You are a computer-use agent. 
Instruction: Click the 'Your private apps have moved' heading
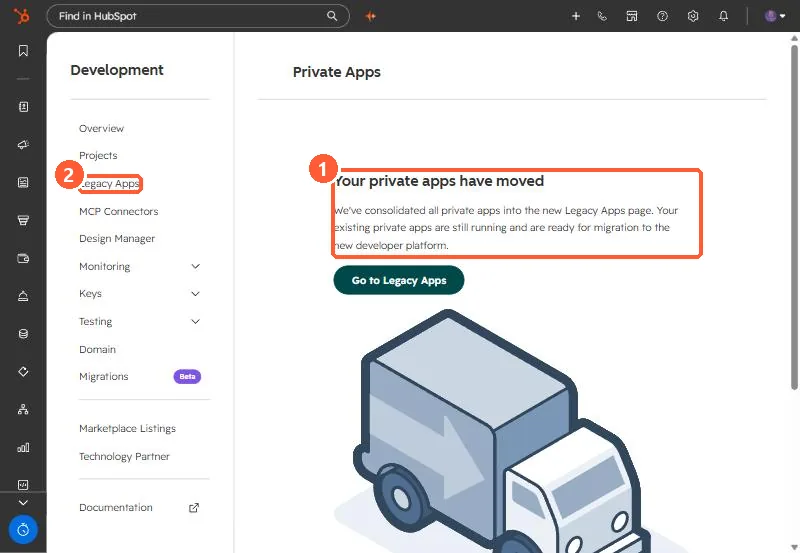click(439, 181)
